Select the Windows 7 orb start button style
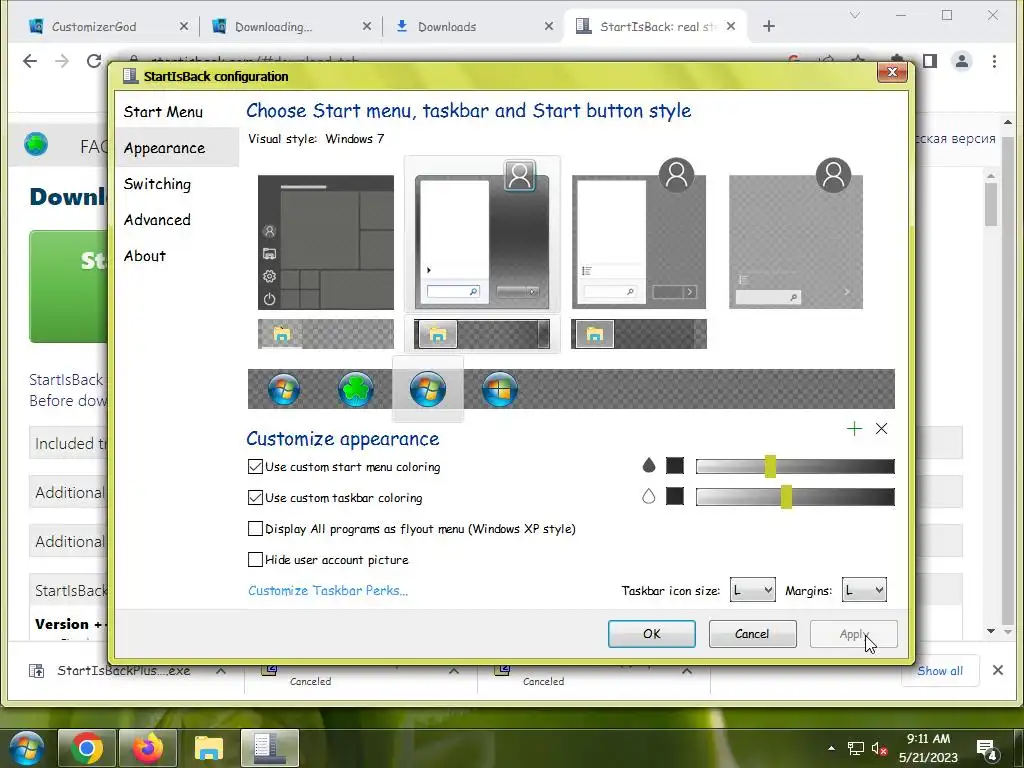Screen dimensions: 1024x768 click(x=284, y=389)
